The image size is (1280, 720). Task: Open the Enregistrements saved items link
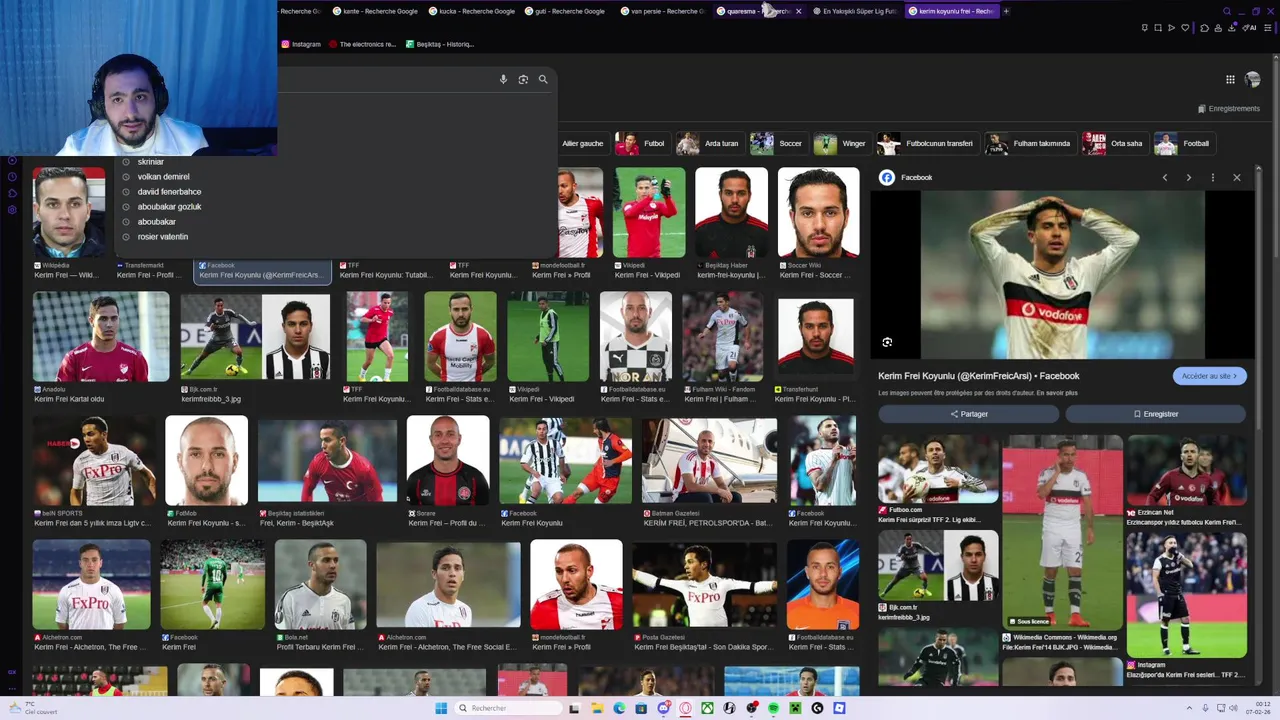click(x=1228, y=108)
